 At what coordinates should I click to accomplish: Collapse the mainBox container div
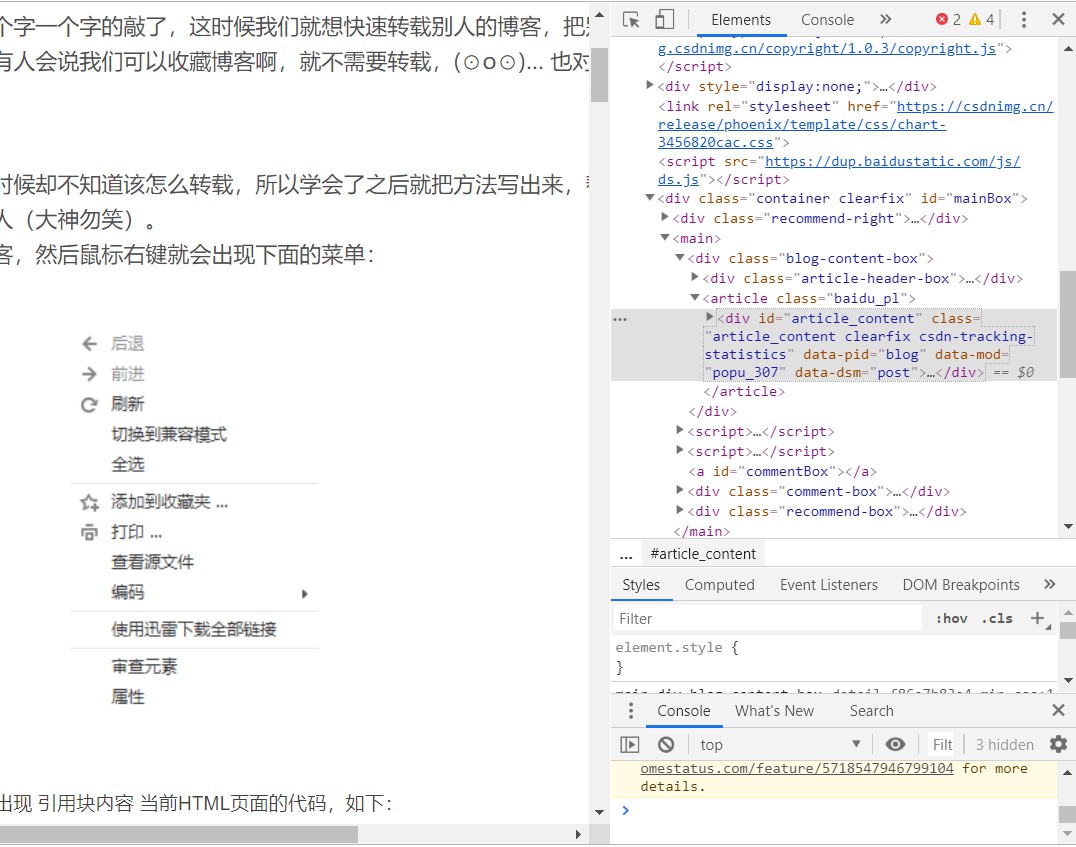[x=649, y=198]
